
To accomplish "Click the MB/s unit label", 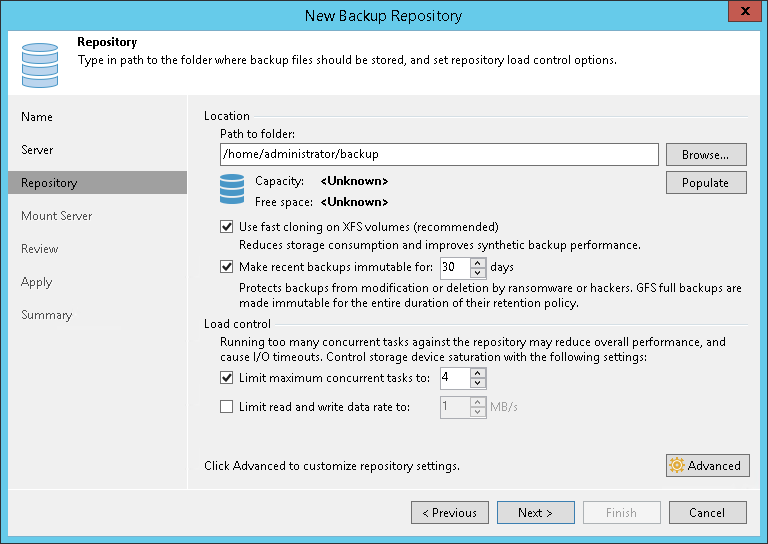I will click(x=504, y=407).
